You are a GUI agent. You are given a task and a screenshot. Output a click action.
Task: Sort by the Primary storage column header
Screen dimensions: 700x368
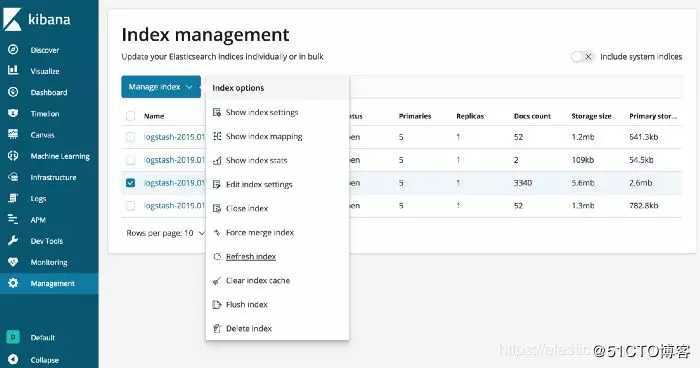click(653, 116)
